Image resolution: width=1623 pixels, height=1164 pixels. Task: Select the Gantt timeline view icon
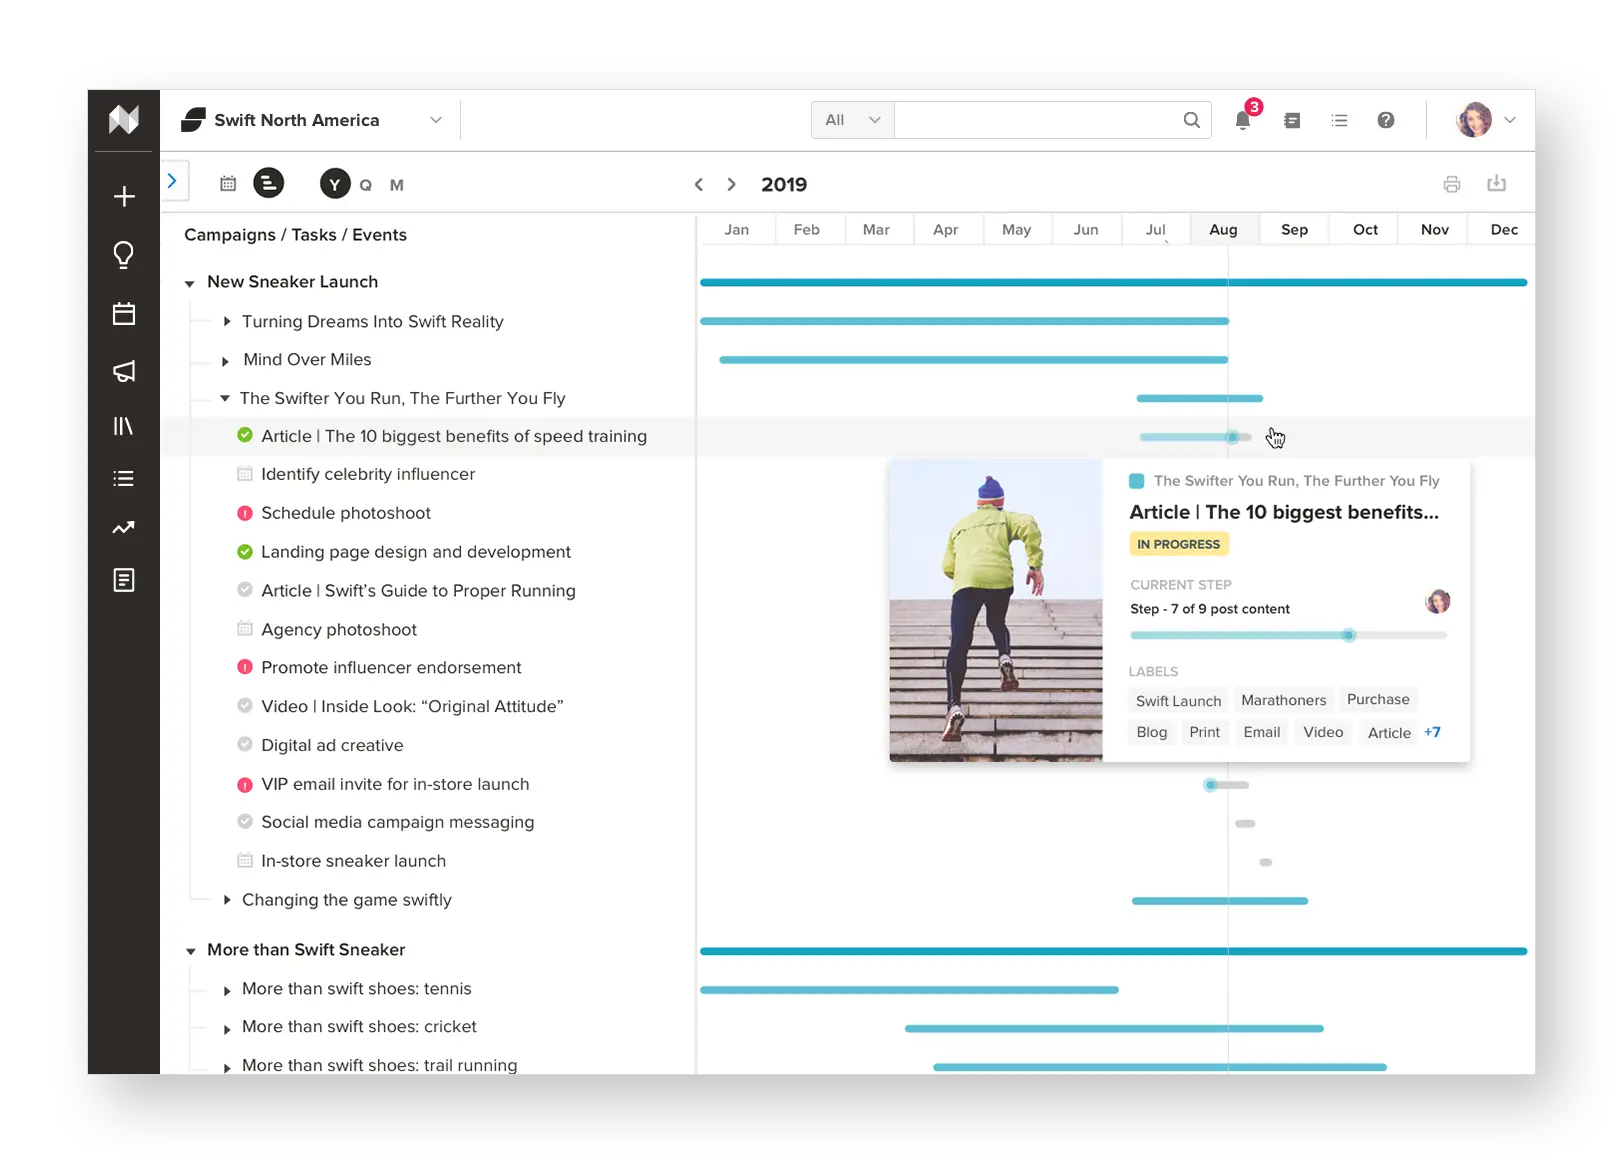point(268,183)
